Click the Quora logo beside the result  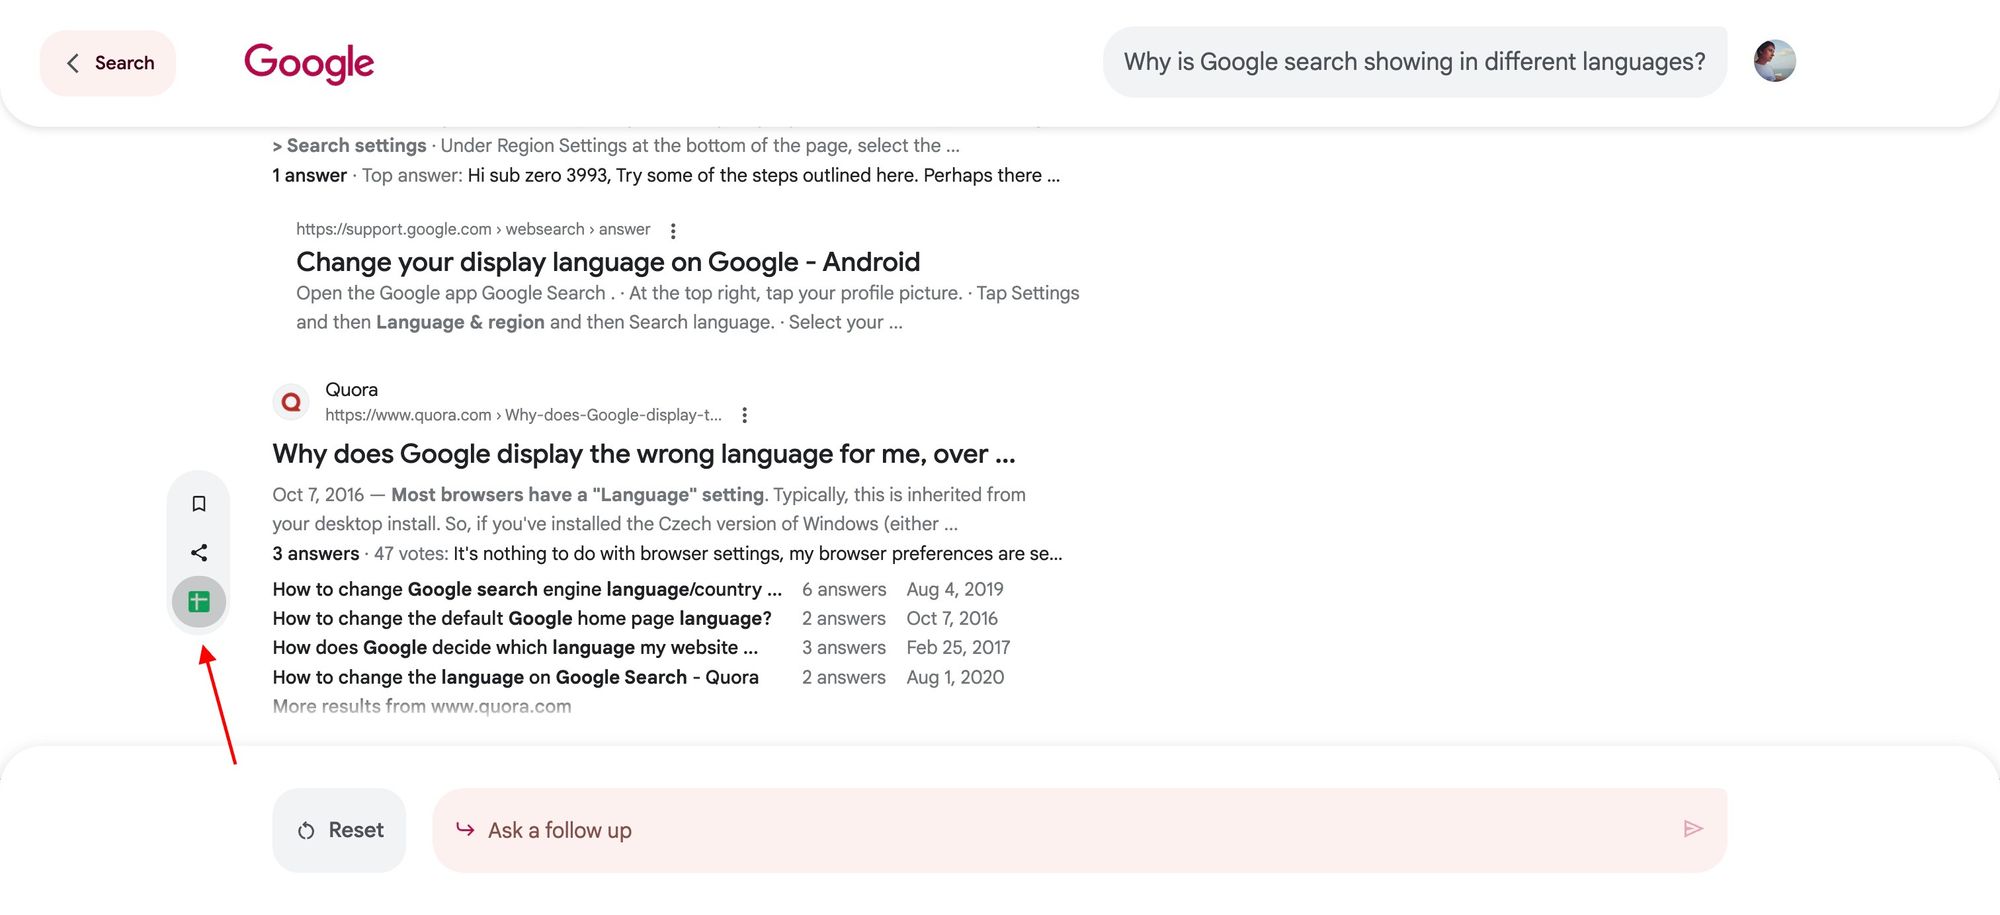(x=291, y=401)
